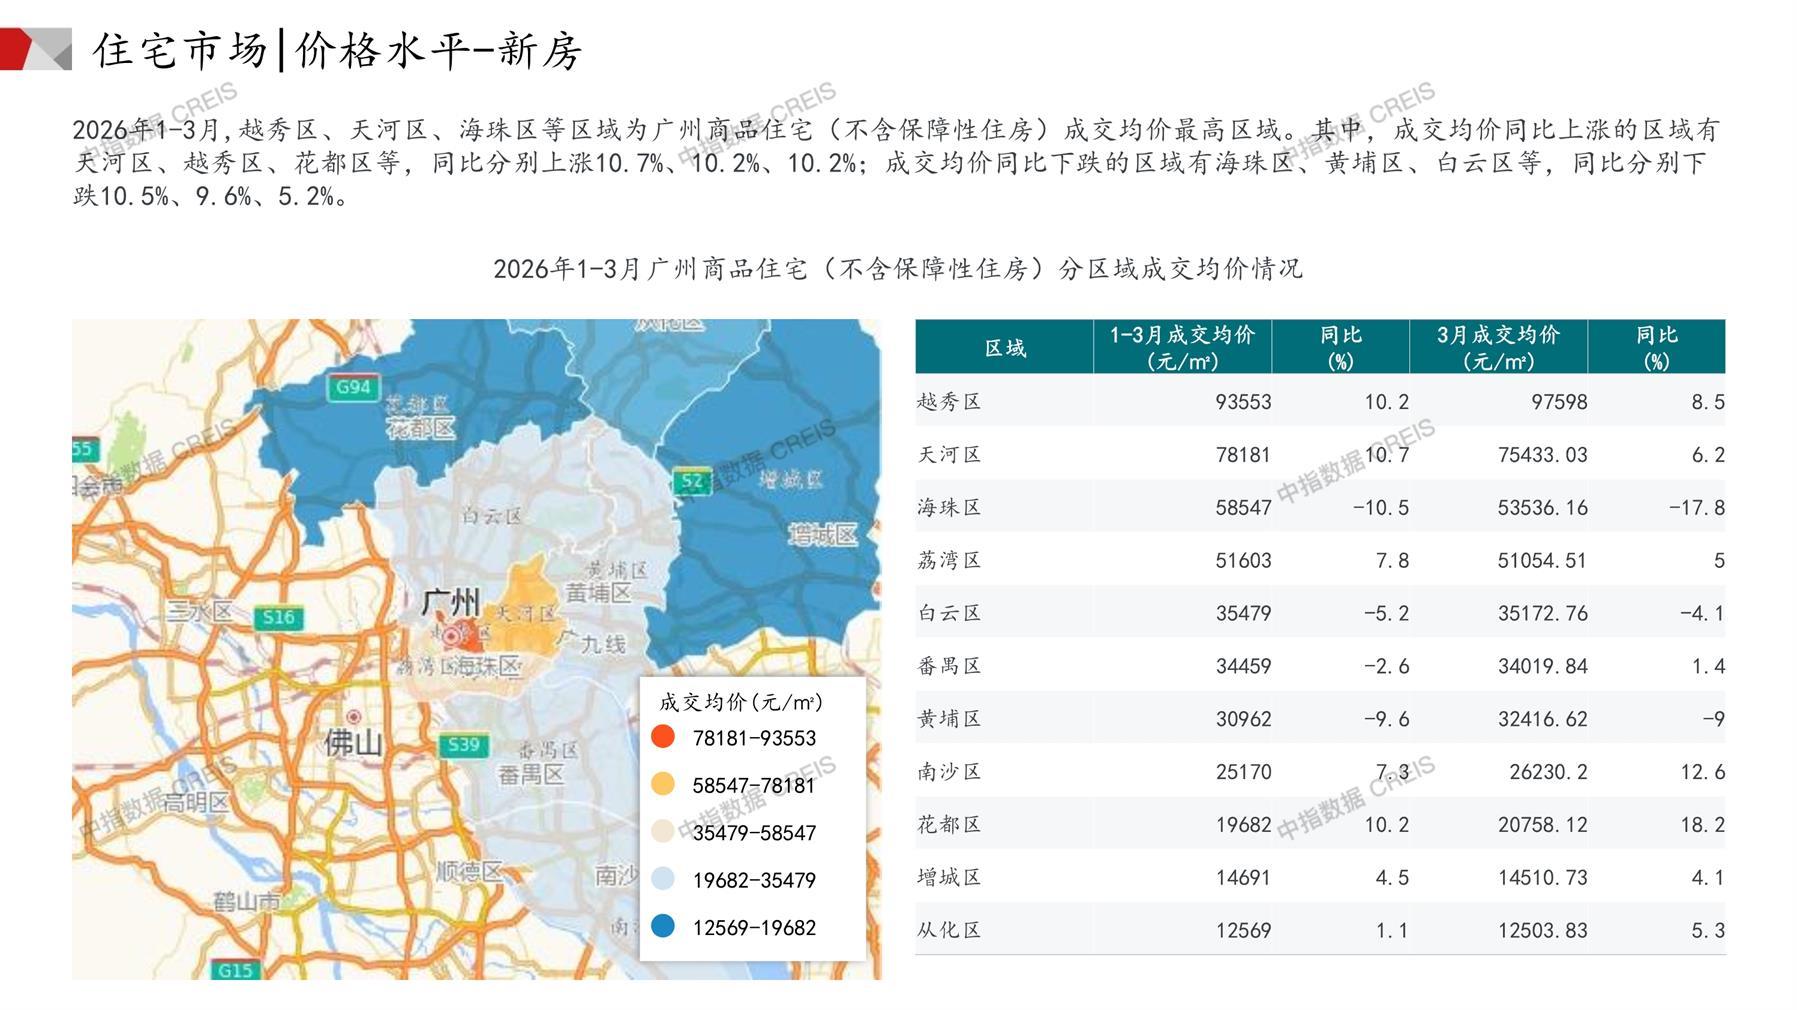Click the 3月成交均价 column header
This screenshot has height=1010, width=1797.
coord(1497,347)
